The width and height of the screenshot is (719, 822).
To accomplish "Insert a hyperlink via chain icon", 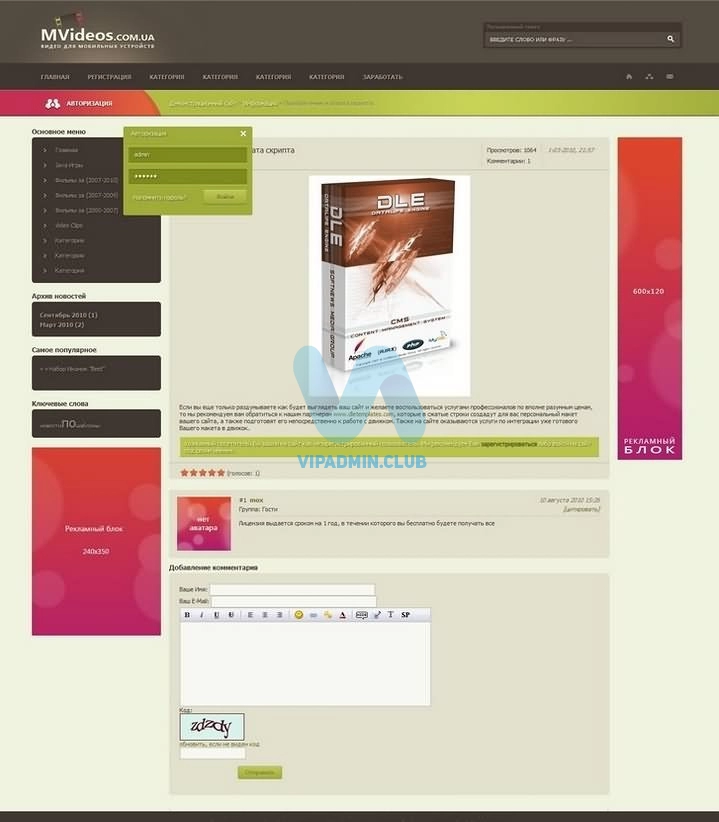I will (313, 614).
